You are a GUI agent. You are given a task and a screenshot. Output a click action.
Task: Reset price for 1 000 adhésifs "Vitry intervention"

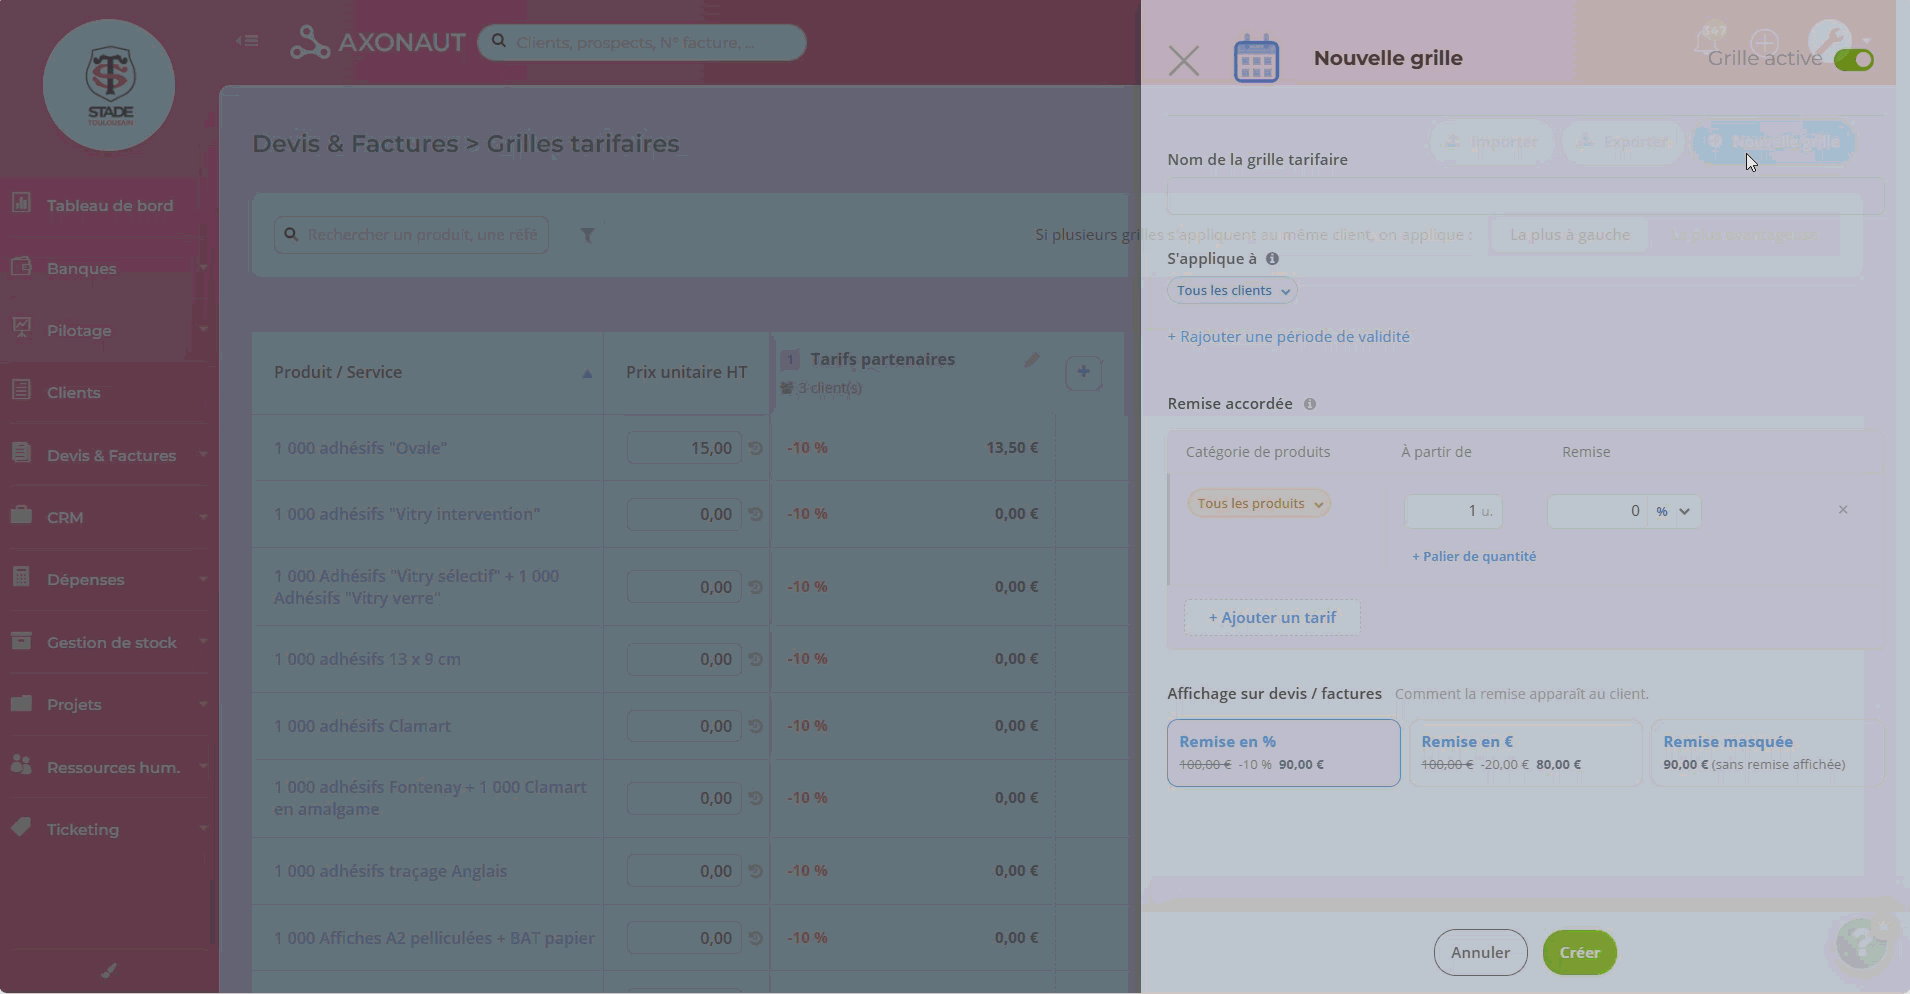click(x=756, y=514)
